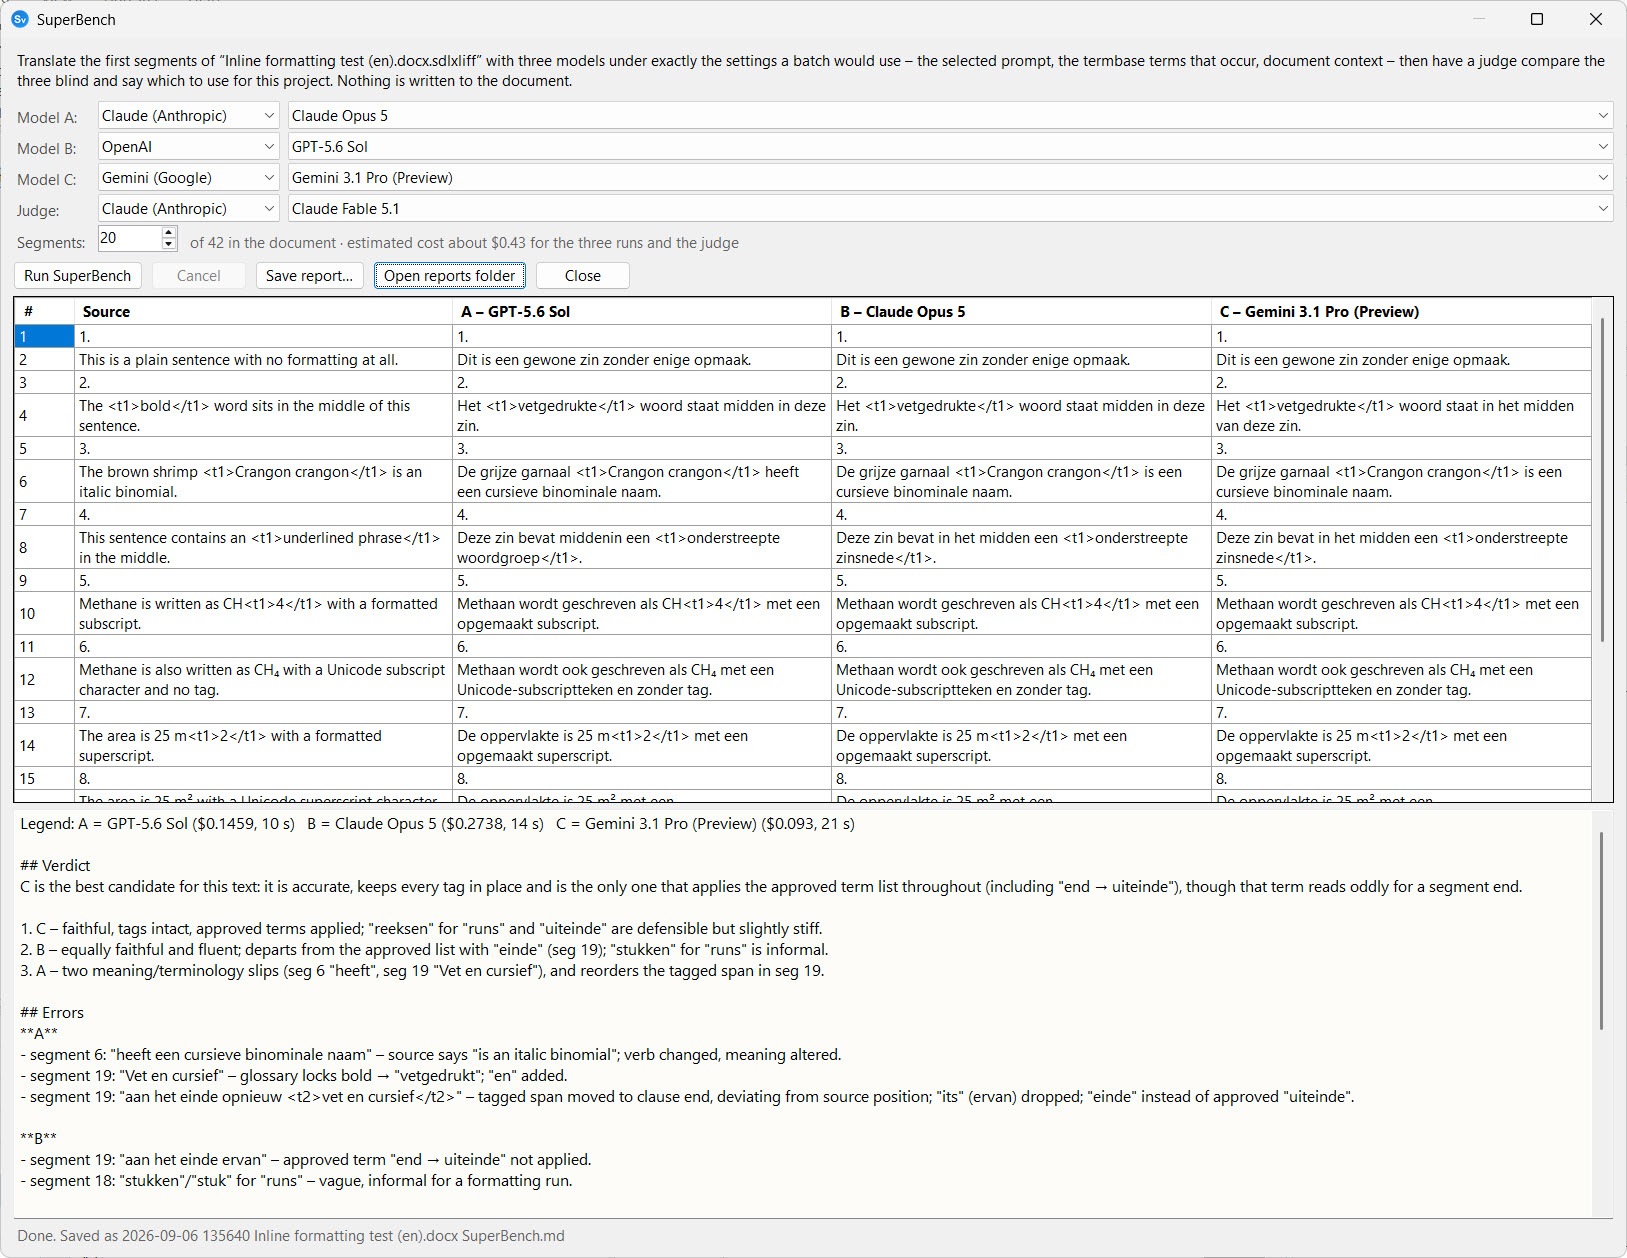This screenshot has width=1627, height=1258.
Task: Click the '## Verdict' heading text
Action: (55, 866)
